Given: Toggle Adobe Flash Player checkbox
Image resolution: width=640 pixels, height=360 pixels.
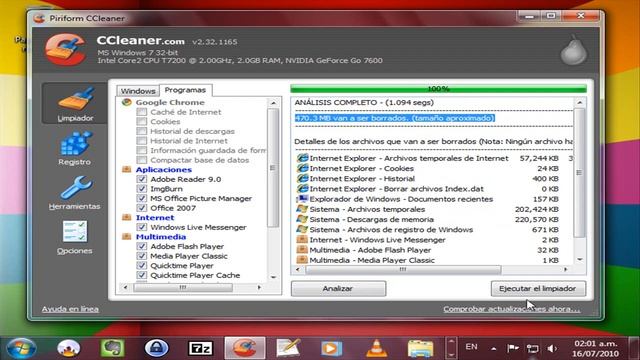Looking at the screenshot, I should click(x=142, y=246).
